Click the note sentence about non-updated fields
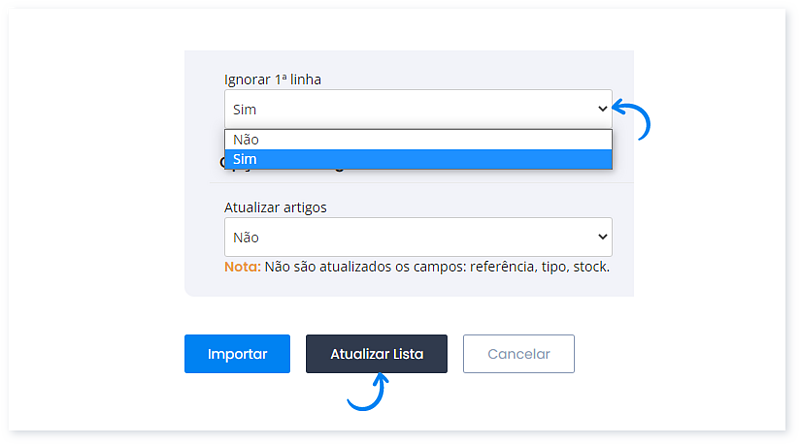This screenshot has width=800, height=445. [437, 267]
